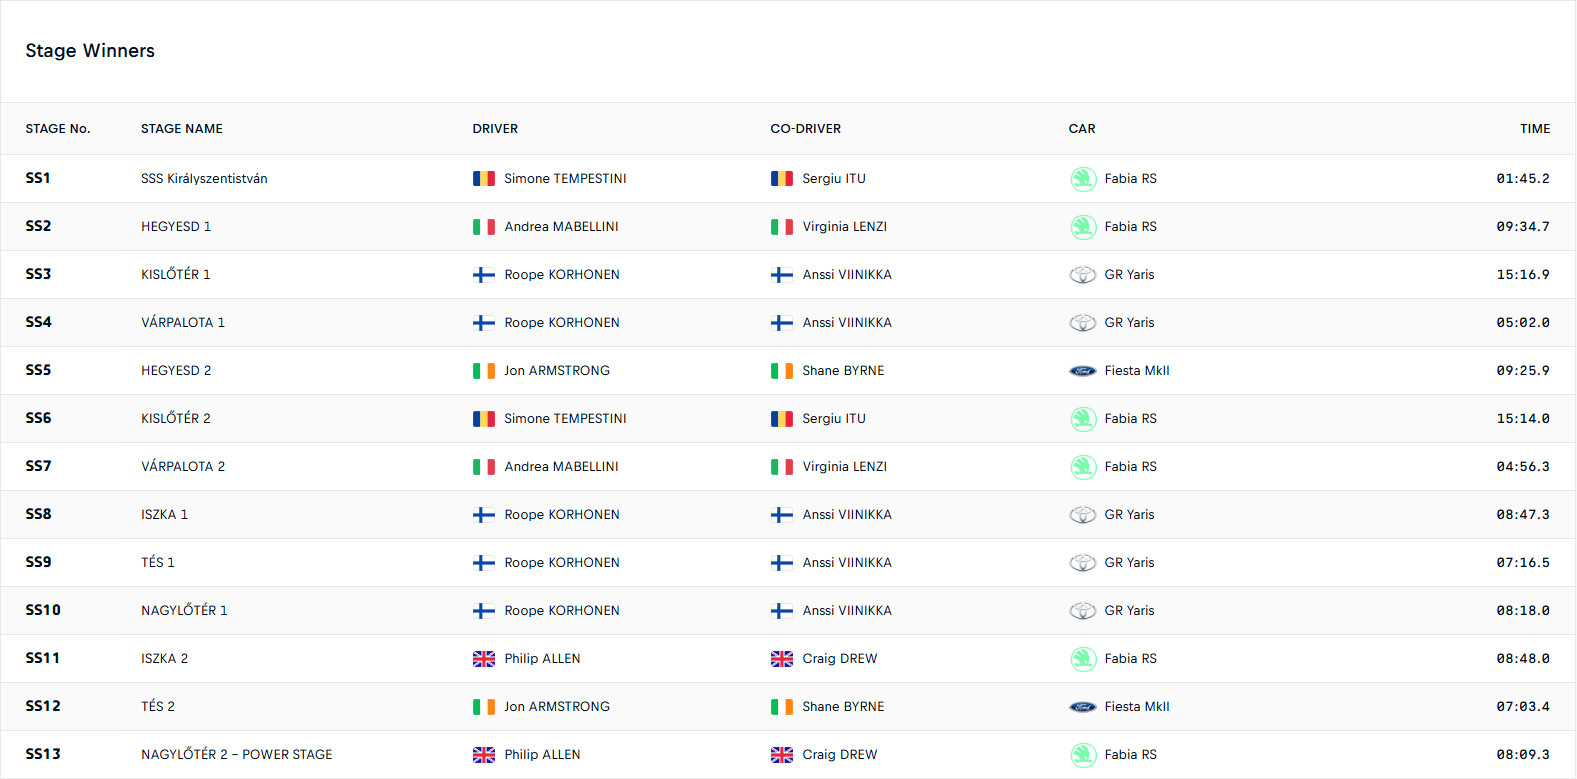Click the Italian flag beside Virginia LENZI in SS7
Image resolution: width=1577 pixels, height=779 pixels.
pos(782,467)
